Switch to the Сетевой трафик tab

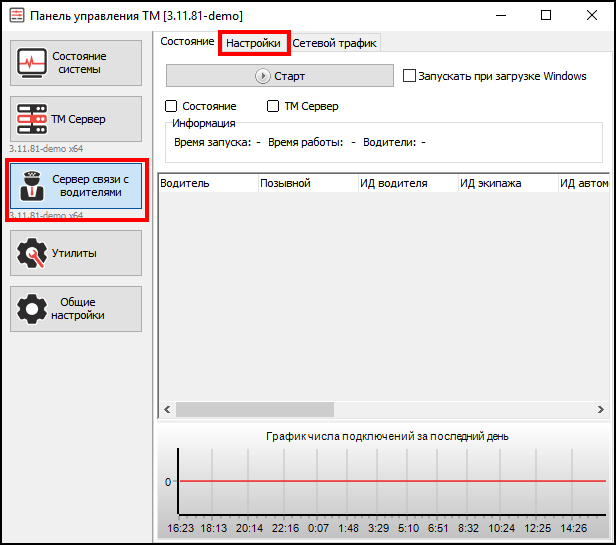click(x=335, y=43)
